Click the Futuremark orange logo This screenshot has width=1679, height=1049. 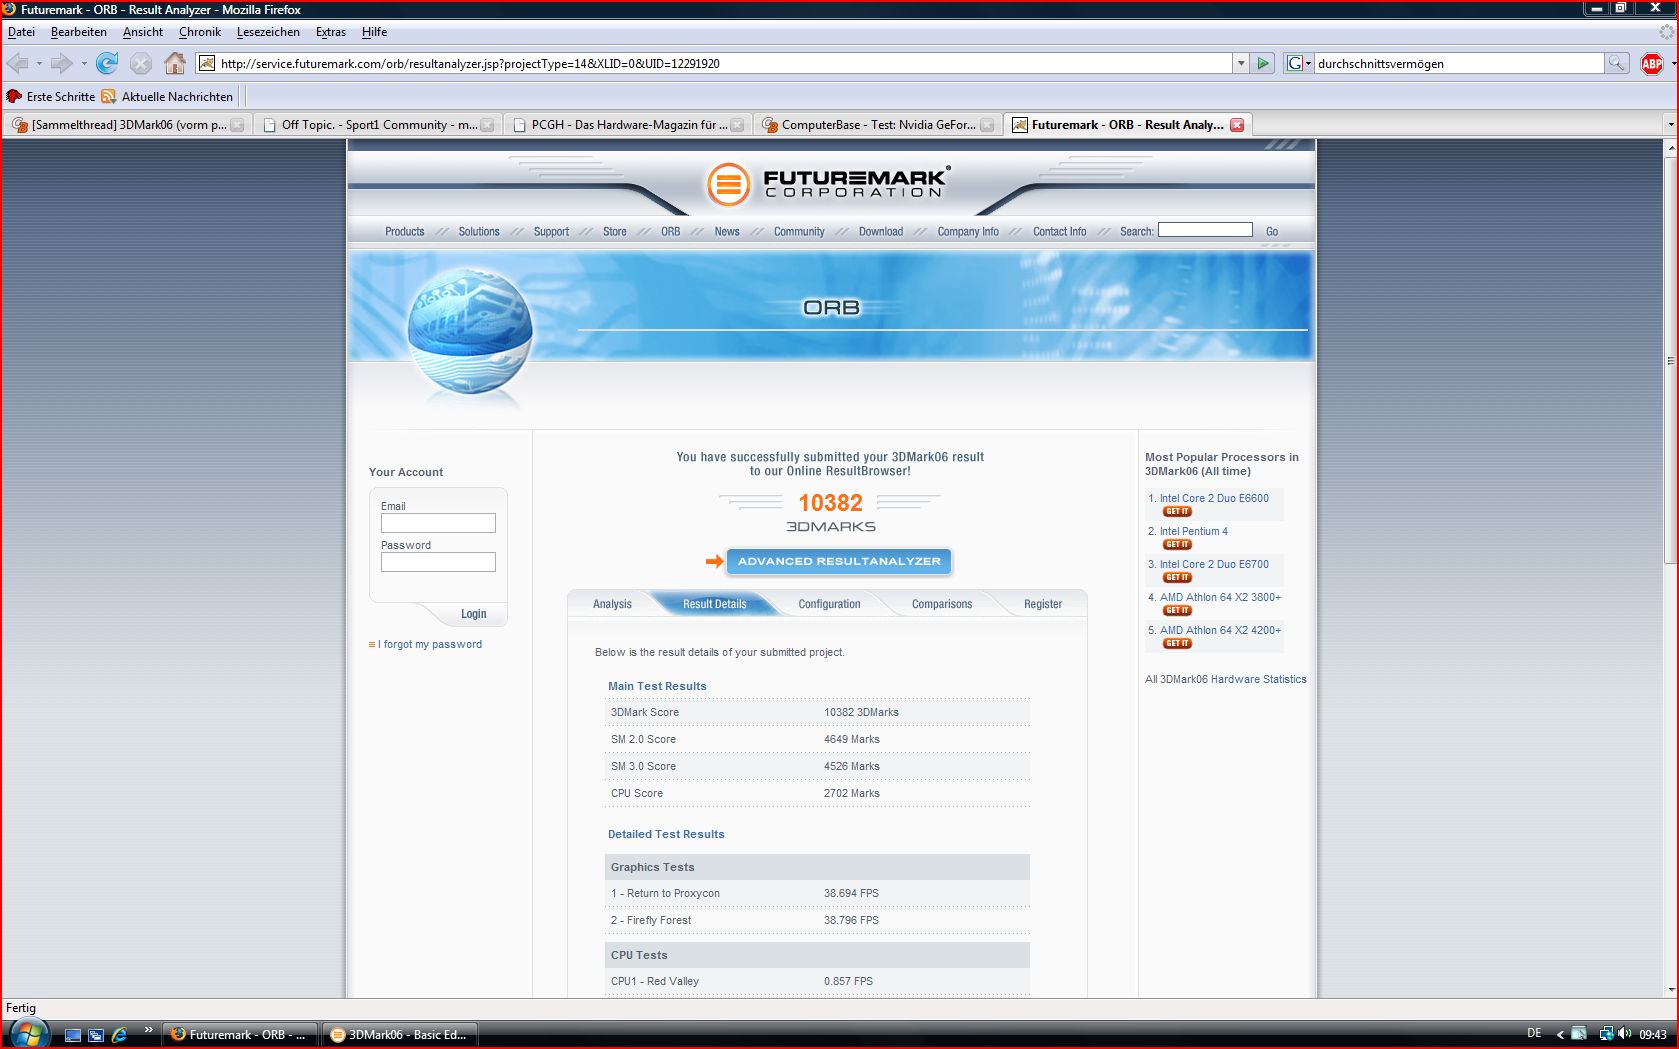click(728, 185)
